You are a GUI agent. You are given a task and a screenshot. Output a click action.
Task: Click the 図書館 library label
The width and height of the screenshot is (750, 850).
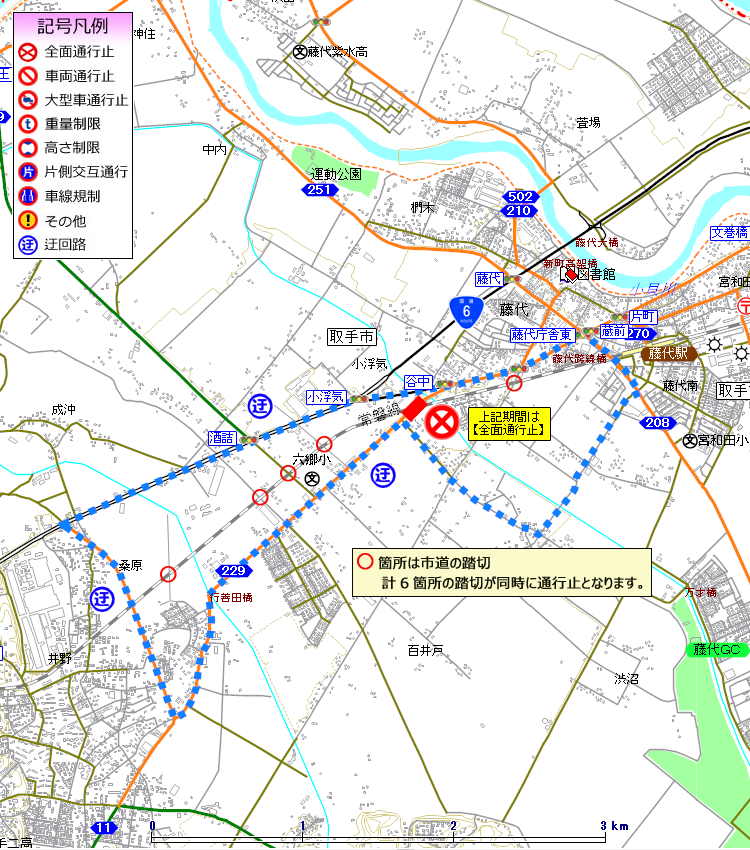pyautogui.click(x=596, y=274)
